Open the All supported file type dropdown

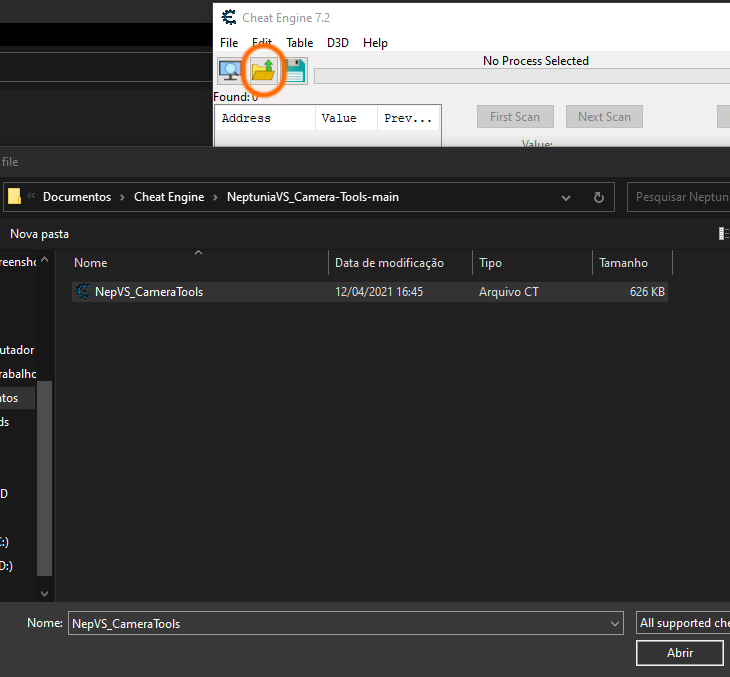pyautogui.click(x=683, y=623)
